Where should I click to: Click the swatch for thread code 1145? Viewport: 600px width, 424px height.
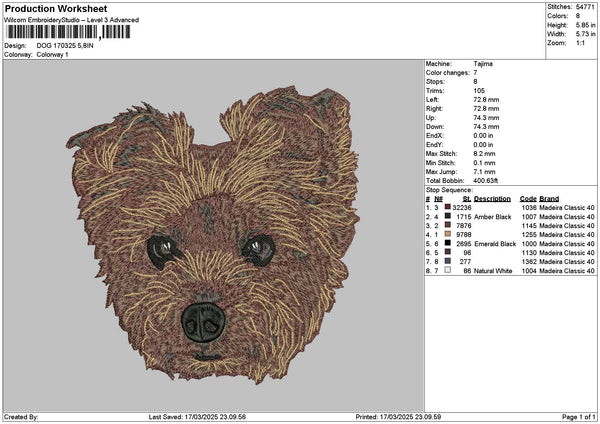447,225
